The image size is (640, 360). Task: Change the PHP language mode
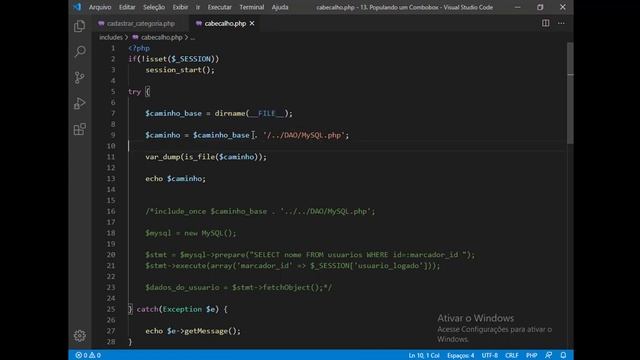(x=531, y=355)
